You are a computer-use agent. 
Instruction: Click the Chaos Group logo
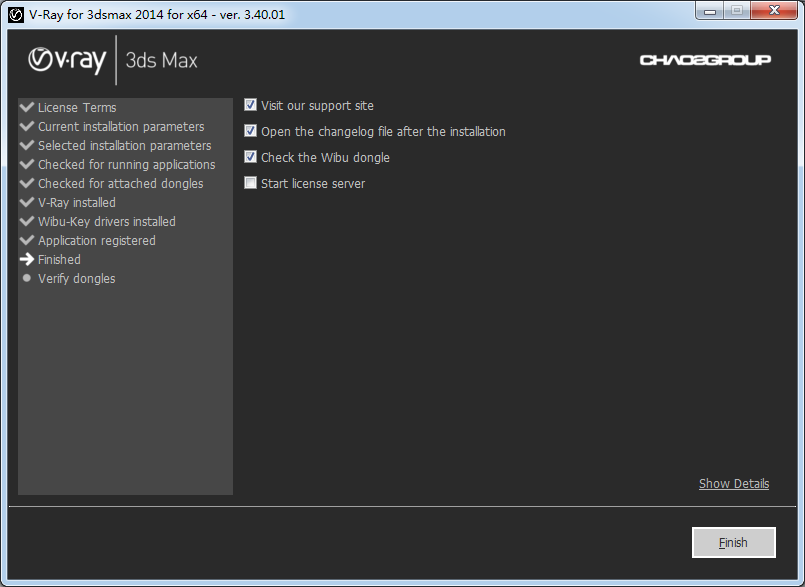[705, 60]
